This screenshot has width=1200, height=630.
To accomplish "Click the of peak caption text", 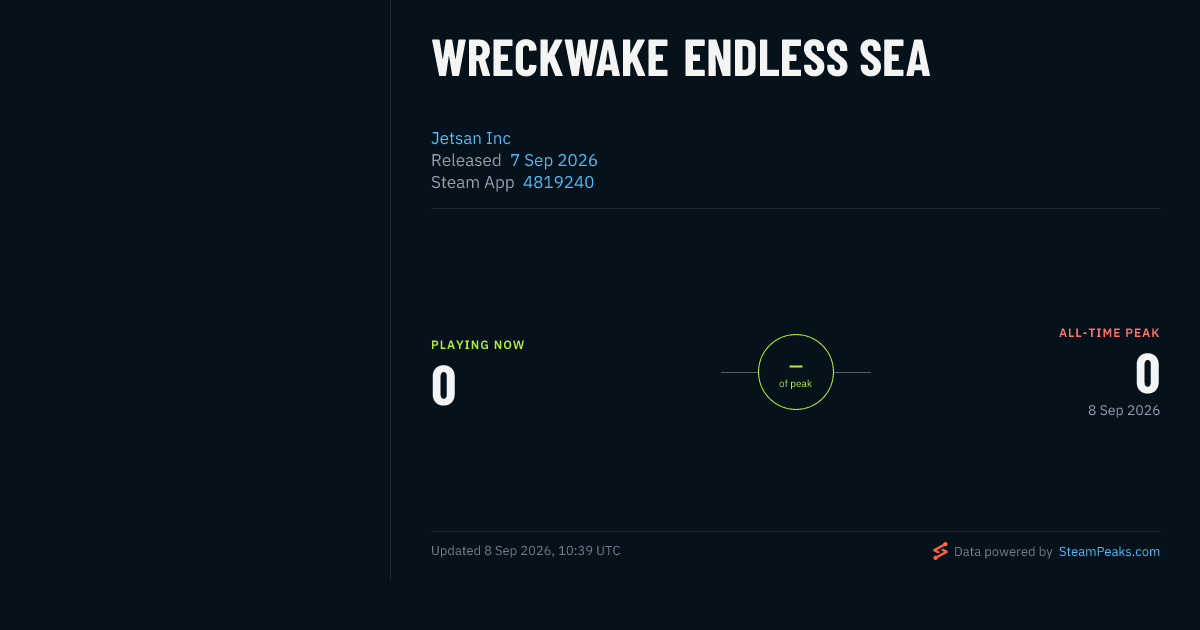I will [x=796, y=384].
